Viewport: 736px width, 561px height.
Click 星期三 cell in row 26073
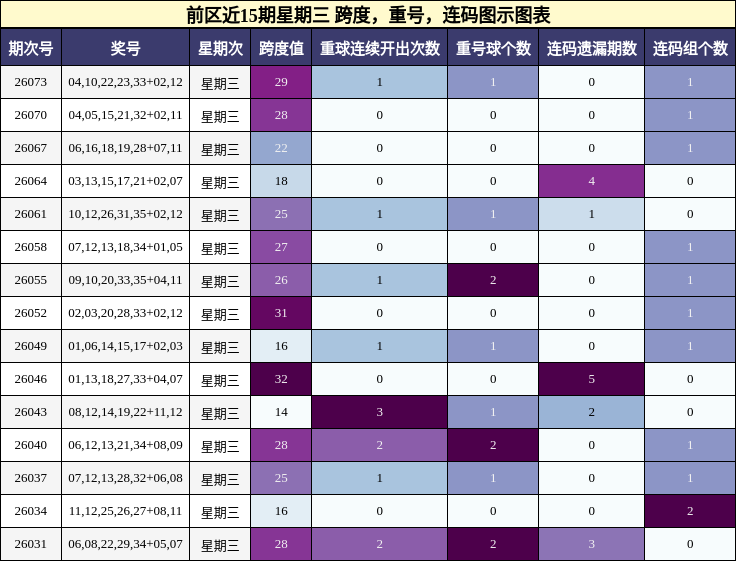tap(220, 82)
